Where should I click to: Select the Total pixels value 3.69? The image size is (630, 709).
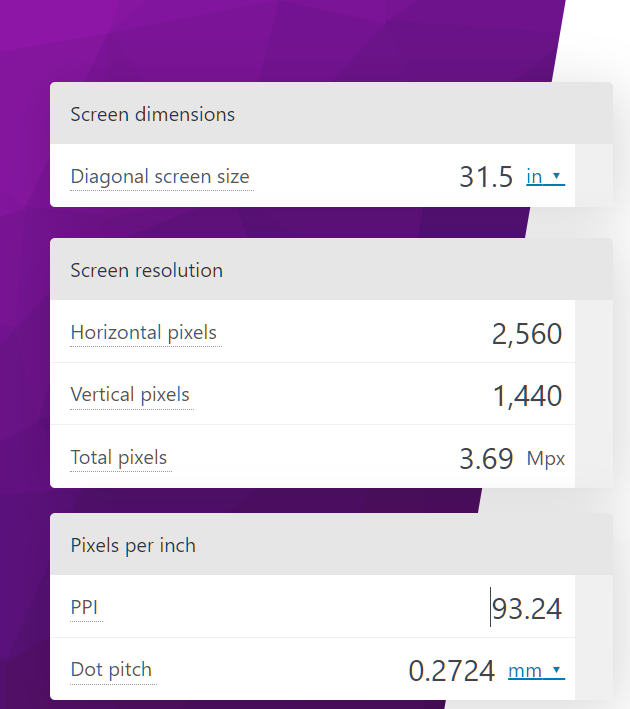pyautogui.click(x=486, y=459)
